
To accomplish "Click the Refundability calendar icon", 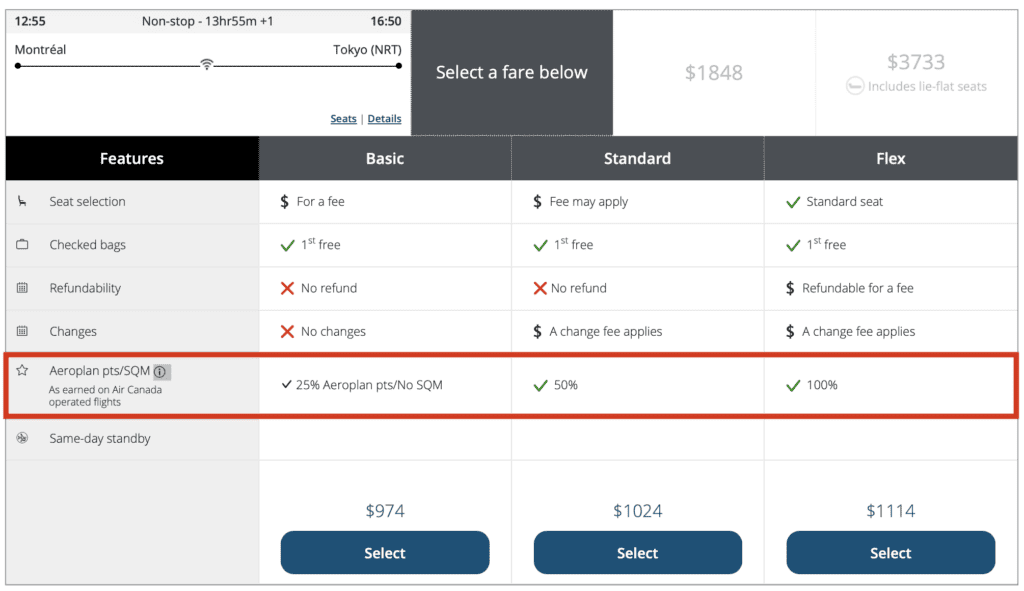I will click(x=22, y=288).
